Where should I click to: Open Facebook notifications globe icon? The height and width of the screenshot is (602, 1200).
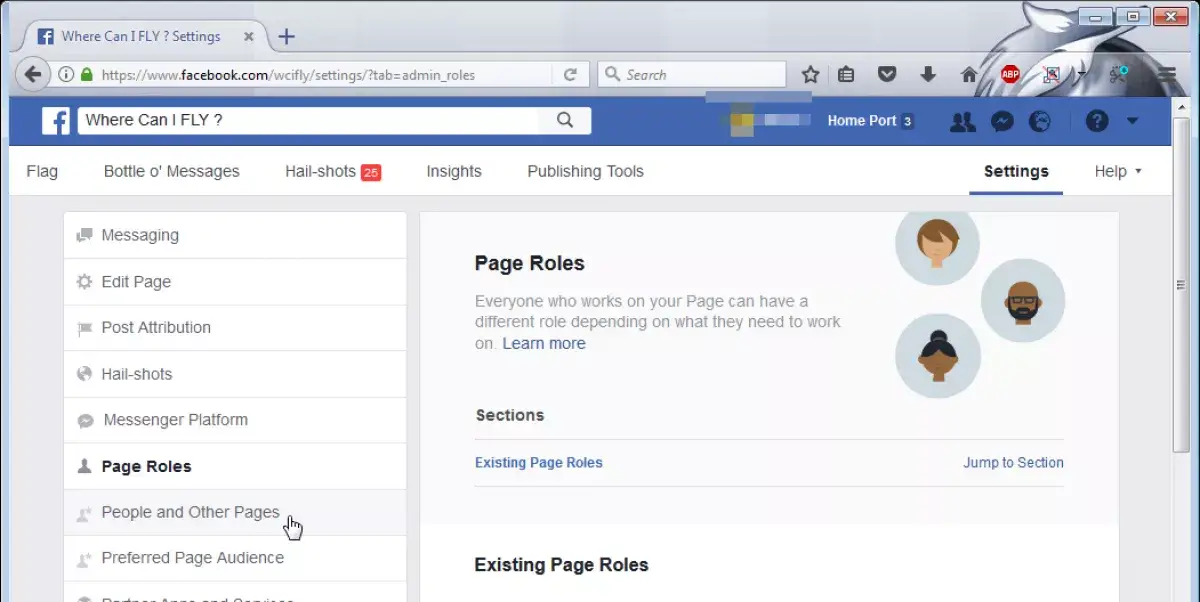(x=1040, y=121)
